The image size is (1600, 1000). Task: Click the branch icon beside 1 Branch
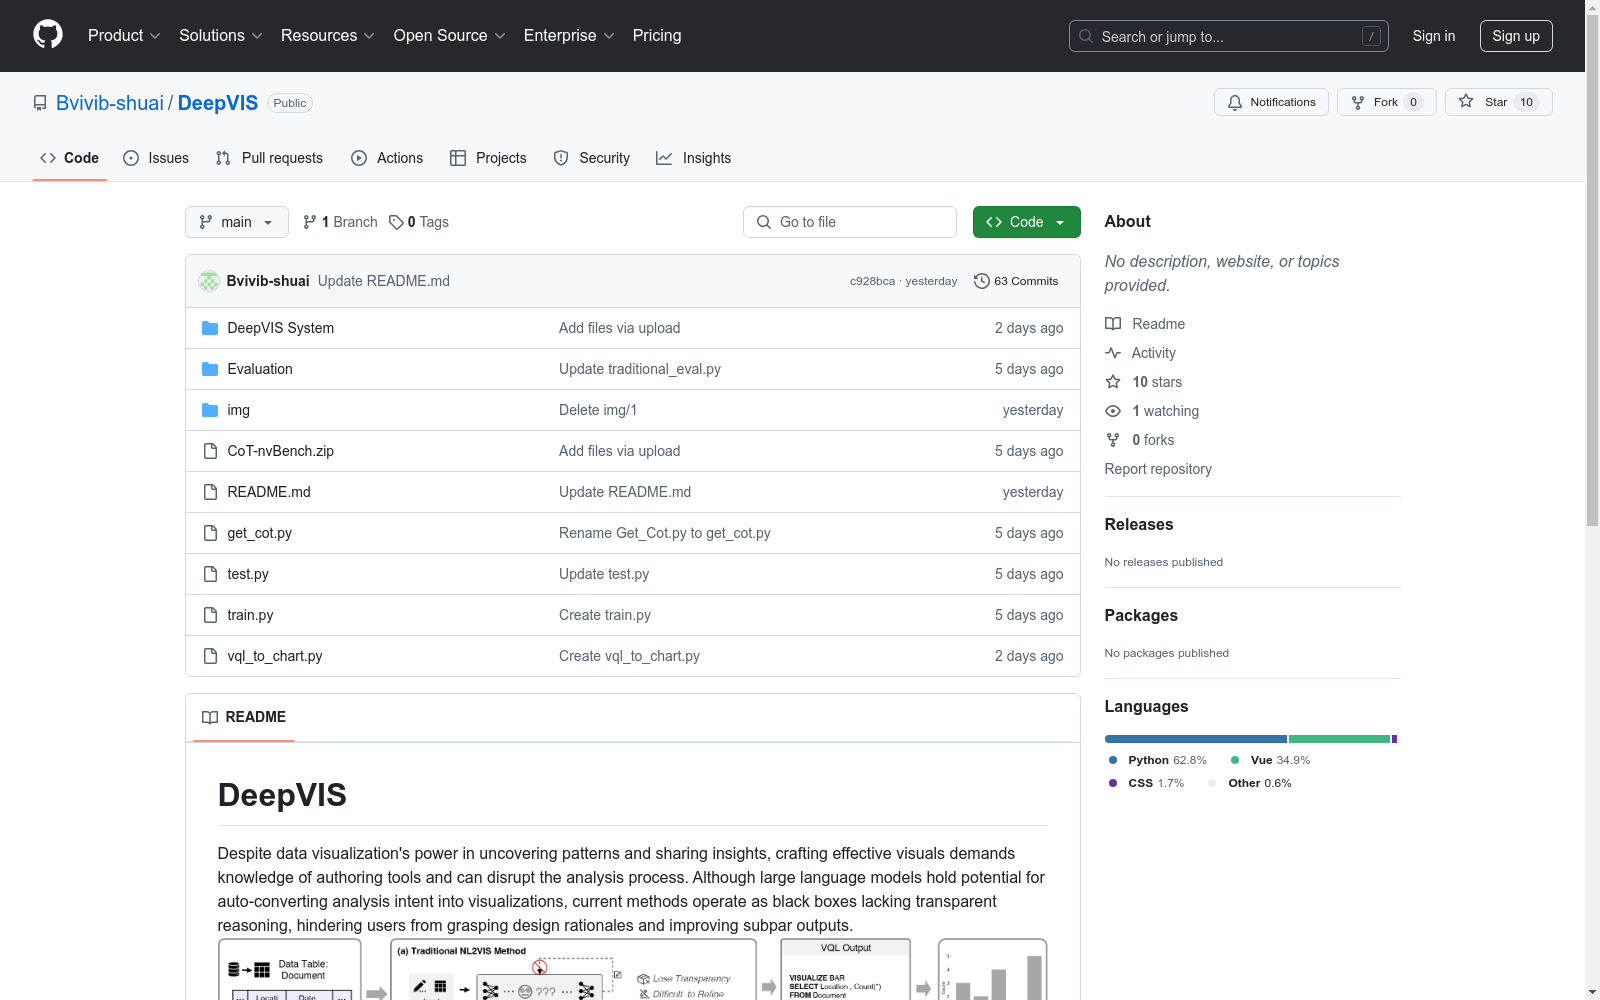[310, 222]
